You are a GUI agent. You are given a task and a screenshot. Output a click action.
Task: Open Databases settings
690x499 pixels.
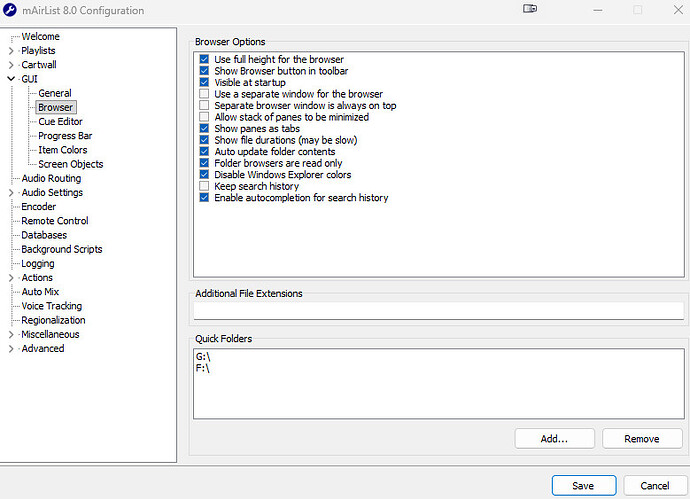click(x=44, y=235)
